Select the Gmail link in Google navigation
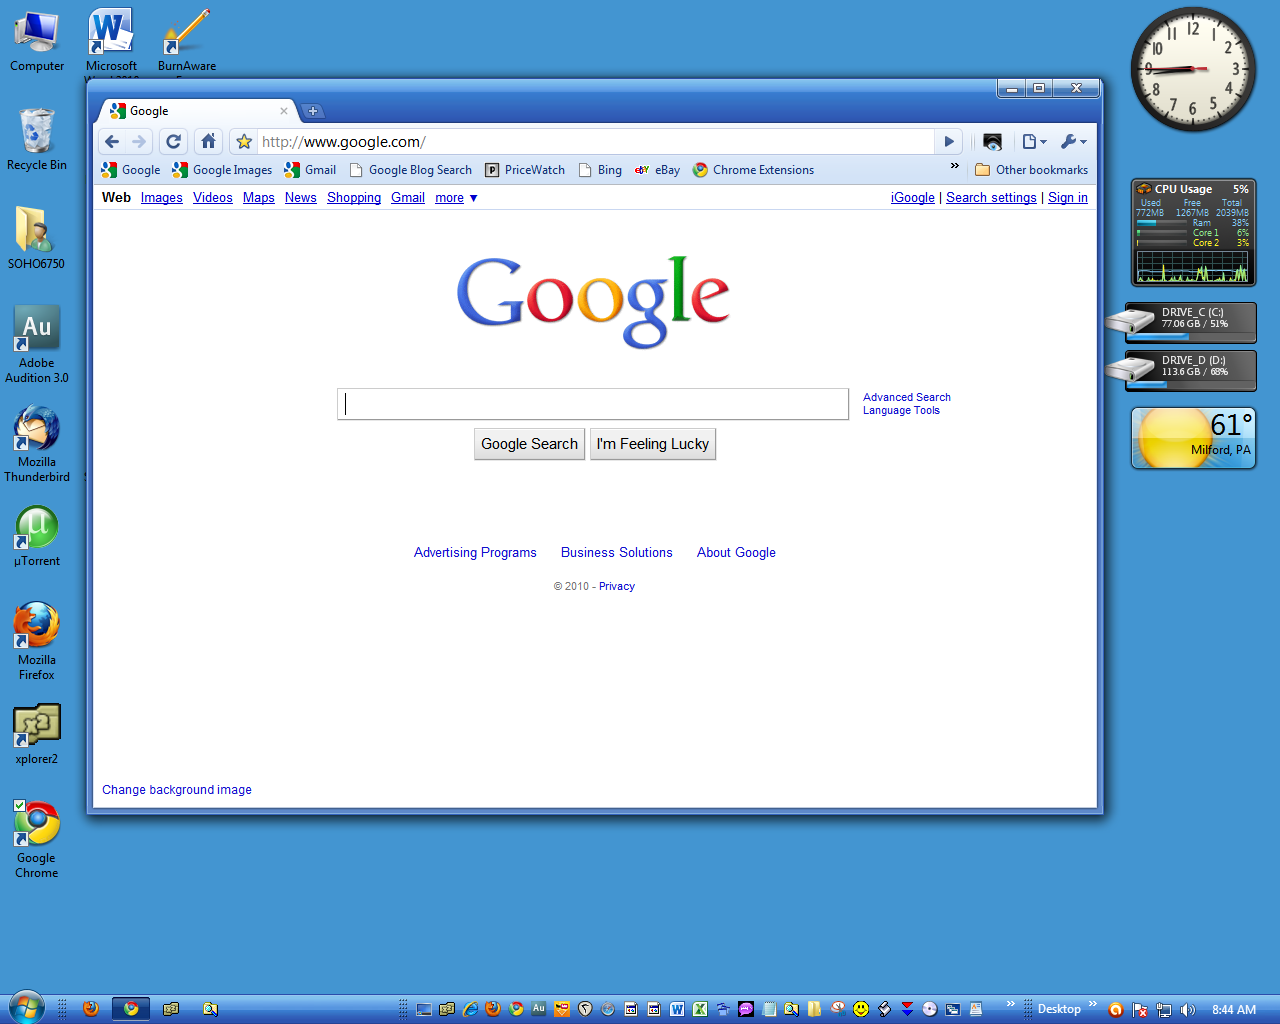 point(408,198)
